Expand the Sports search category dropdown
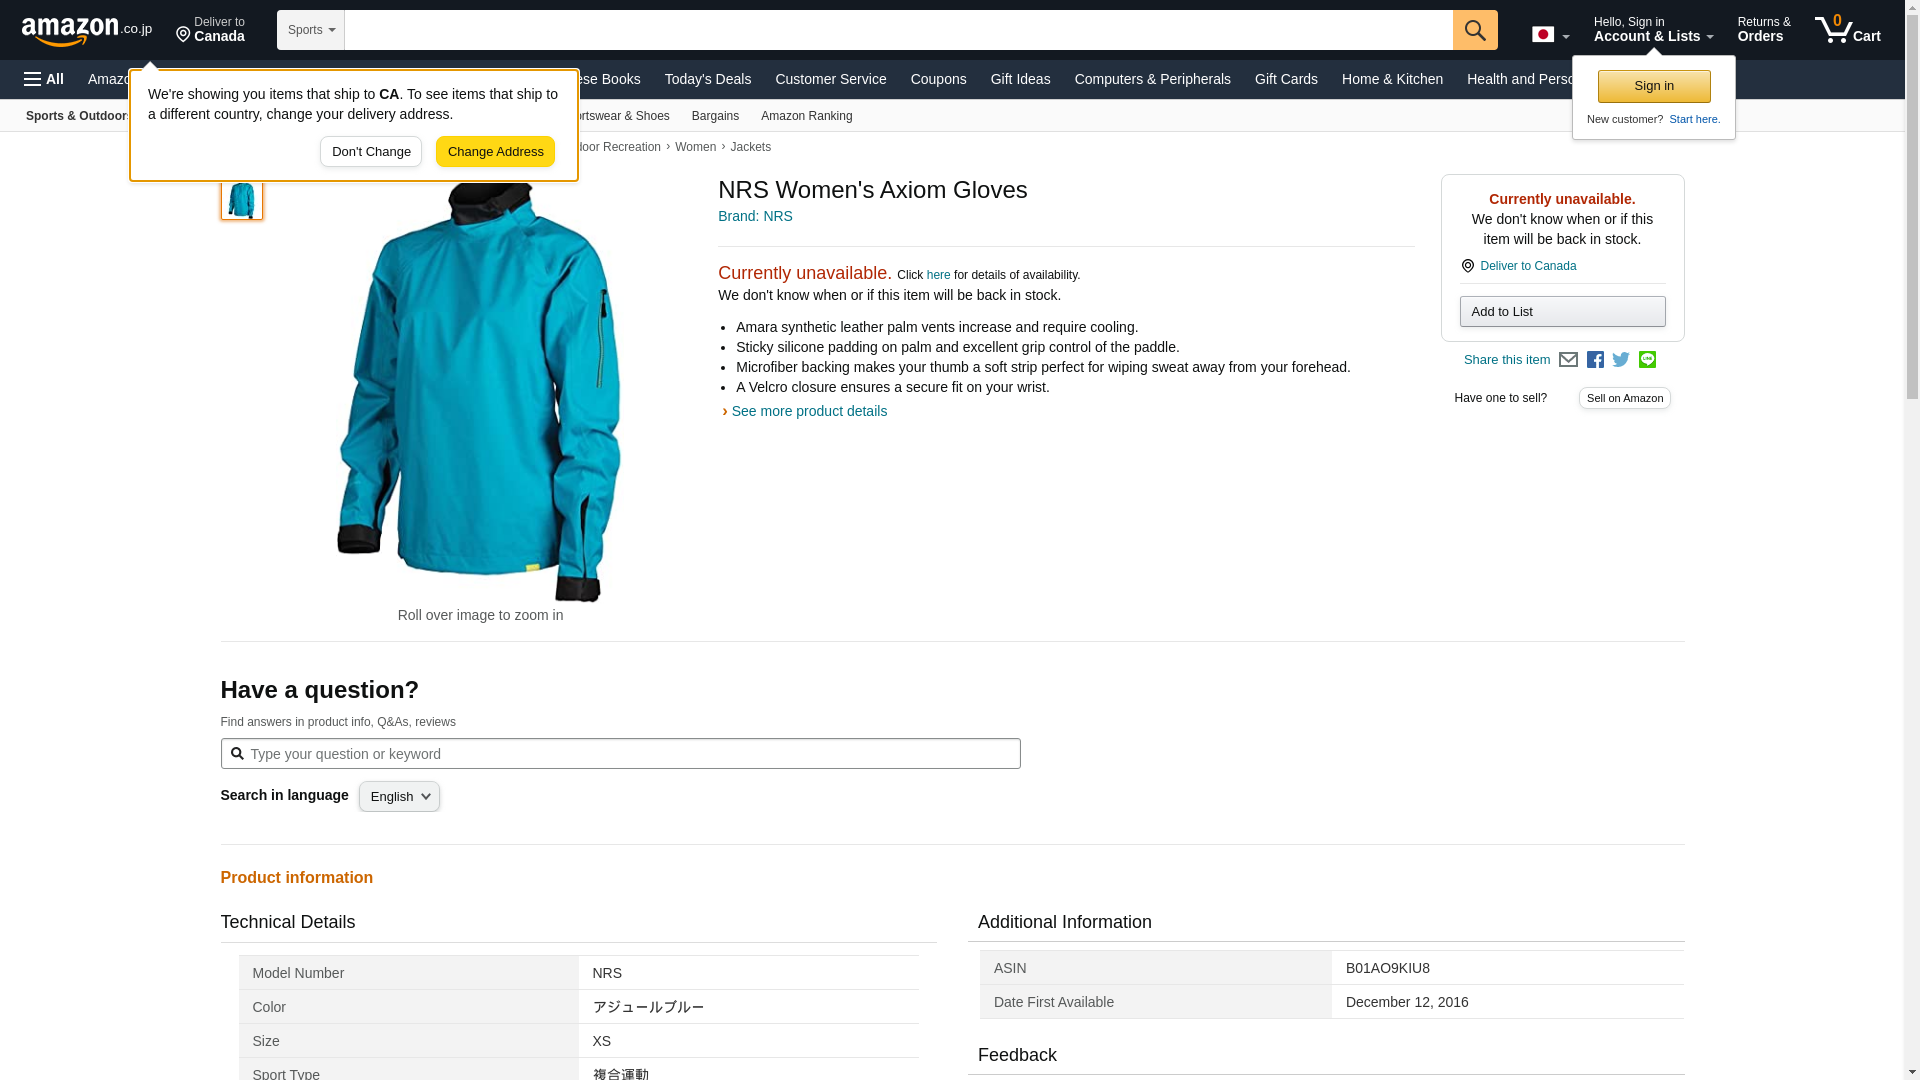This screenshot has width=1920, height=1080. coord(311,30)
